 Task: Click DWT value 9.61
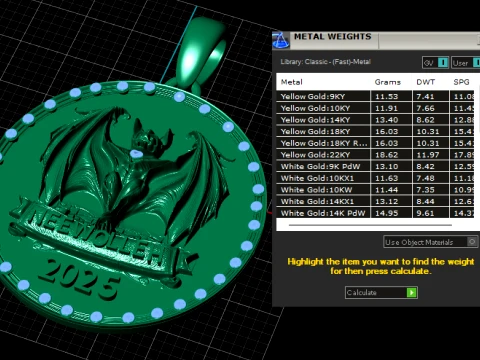click(x=425, y=213)
